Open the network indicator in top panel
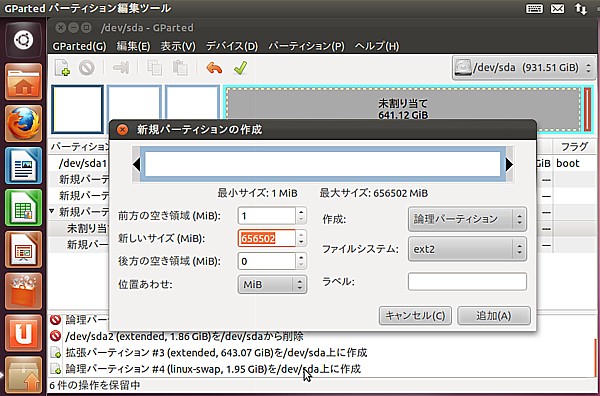This screenshot has height=396, width=600. point(580,9)
